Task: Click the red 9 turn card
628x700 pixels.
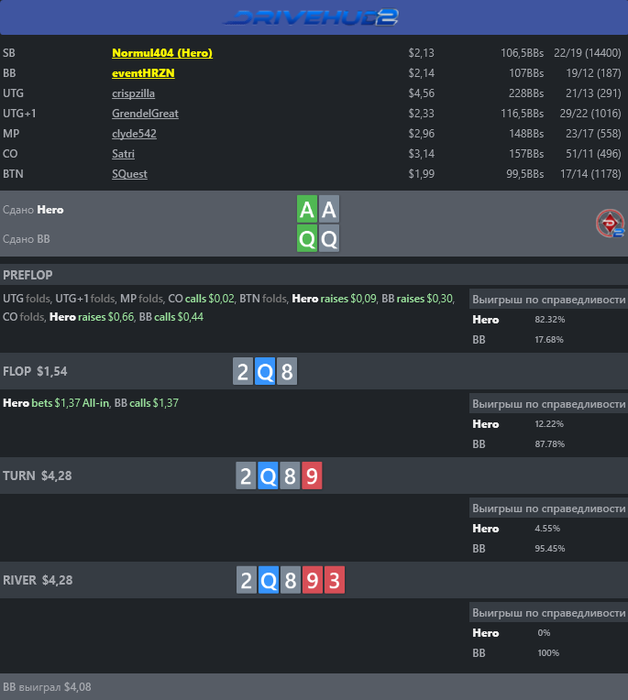Action: (312, 476)
